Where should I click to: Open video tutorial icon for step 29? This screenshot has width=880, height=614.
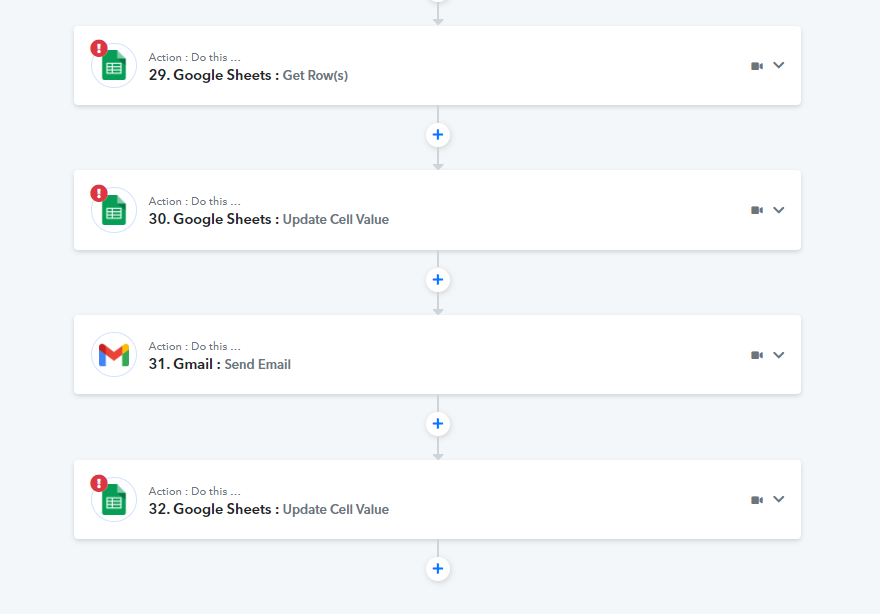[757, 66]
